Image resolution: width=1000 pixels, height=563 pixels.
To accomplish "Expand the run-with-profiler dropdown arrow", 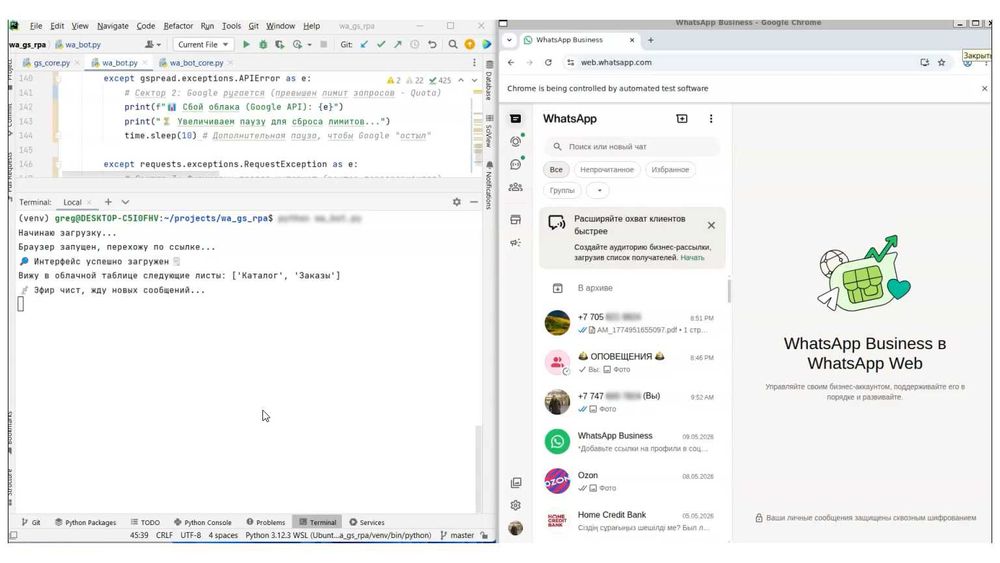I will coord(309,45).
